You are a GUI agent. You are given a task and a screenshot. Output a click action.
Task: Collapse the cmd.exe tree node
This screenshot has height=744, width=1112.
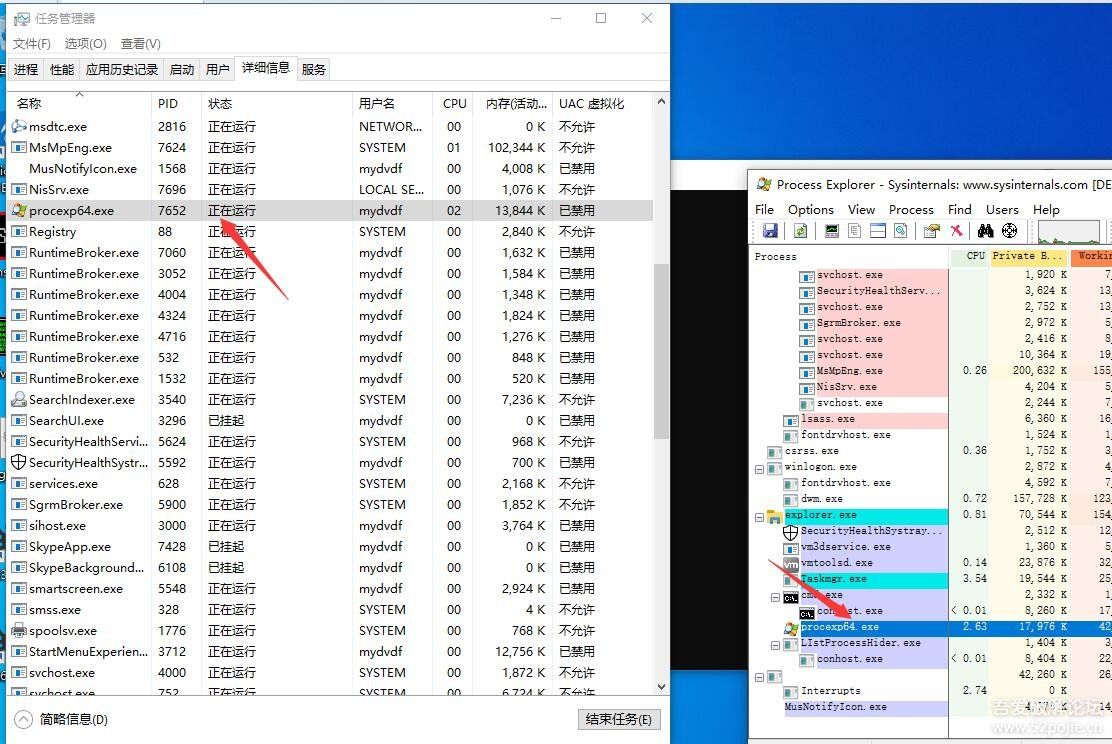click(x=775, y=597)
